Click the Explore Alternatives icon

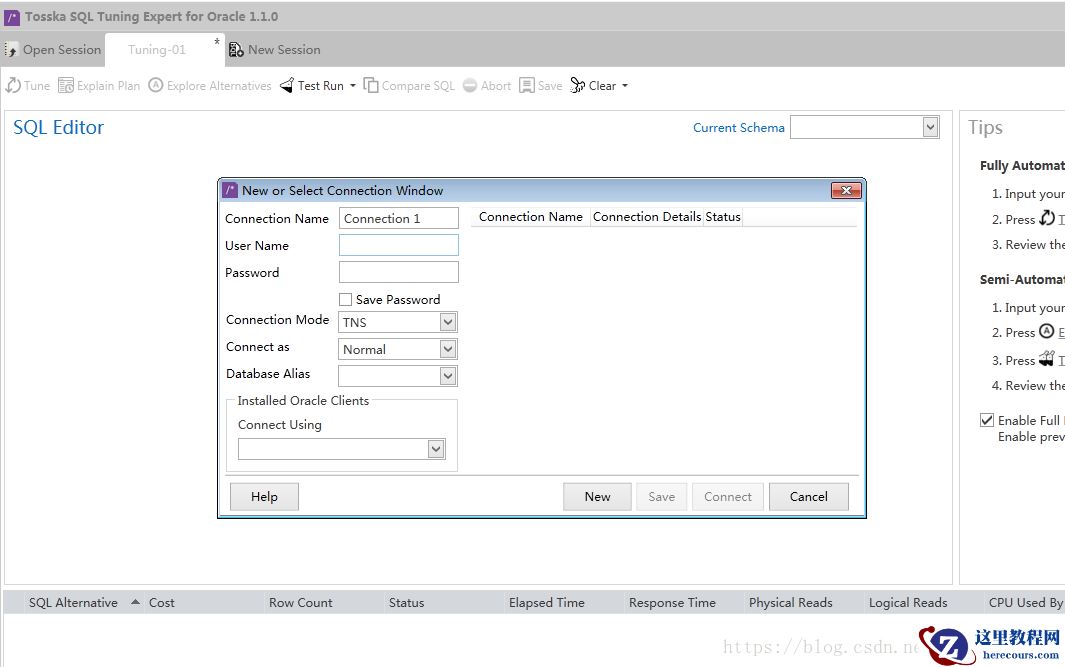point(156,86)
